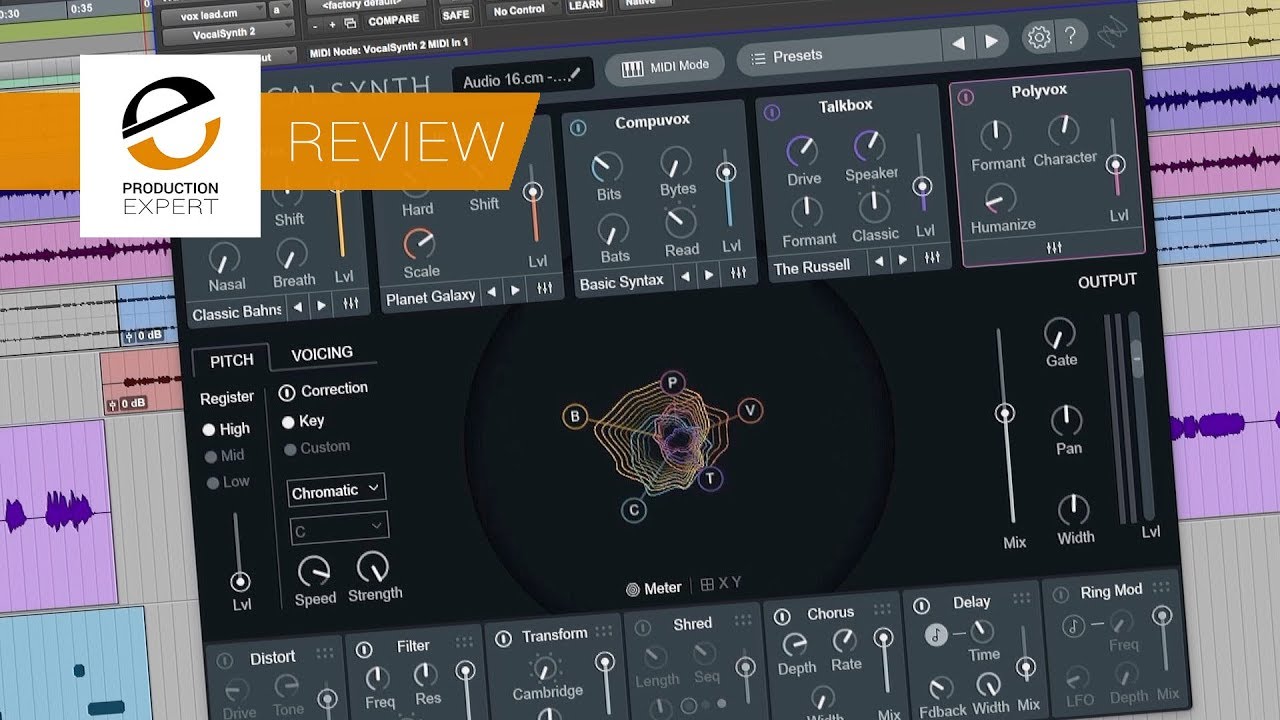This screenshot has width=1280, height=720.
Task: Switch to the VOICING tab
Action: [x=322, y=353]
